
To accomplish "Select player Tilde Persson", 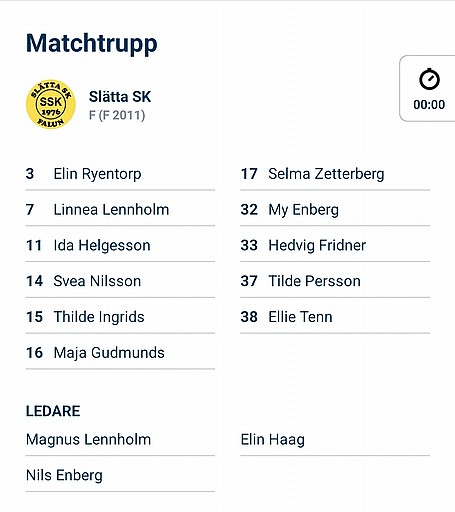I will 335,281.
